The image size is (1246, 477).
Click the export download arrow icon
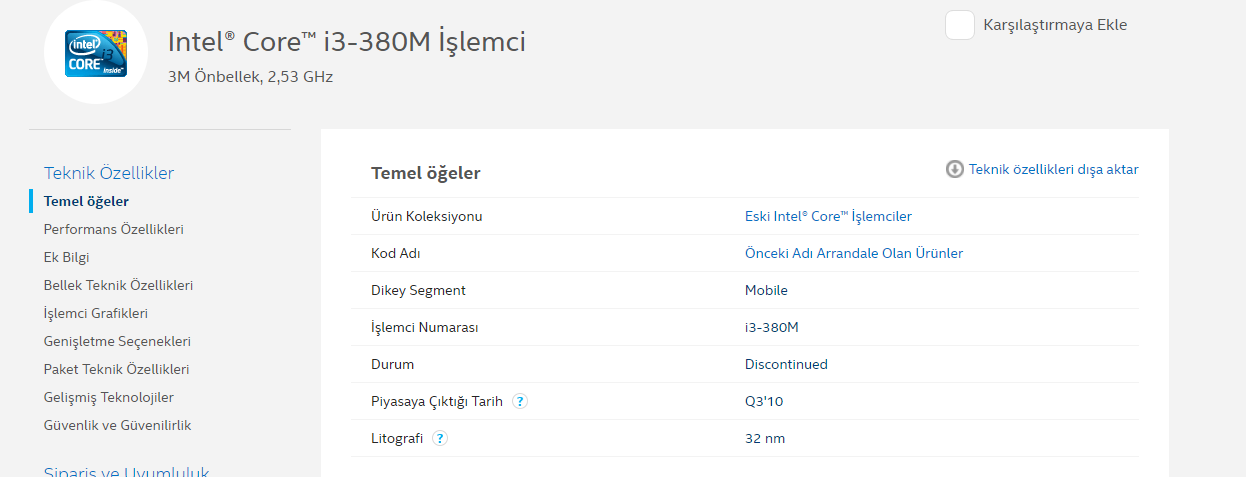tap(955, 169)
